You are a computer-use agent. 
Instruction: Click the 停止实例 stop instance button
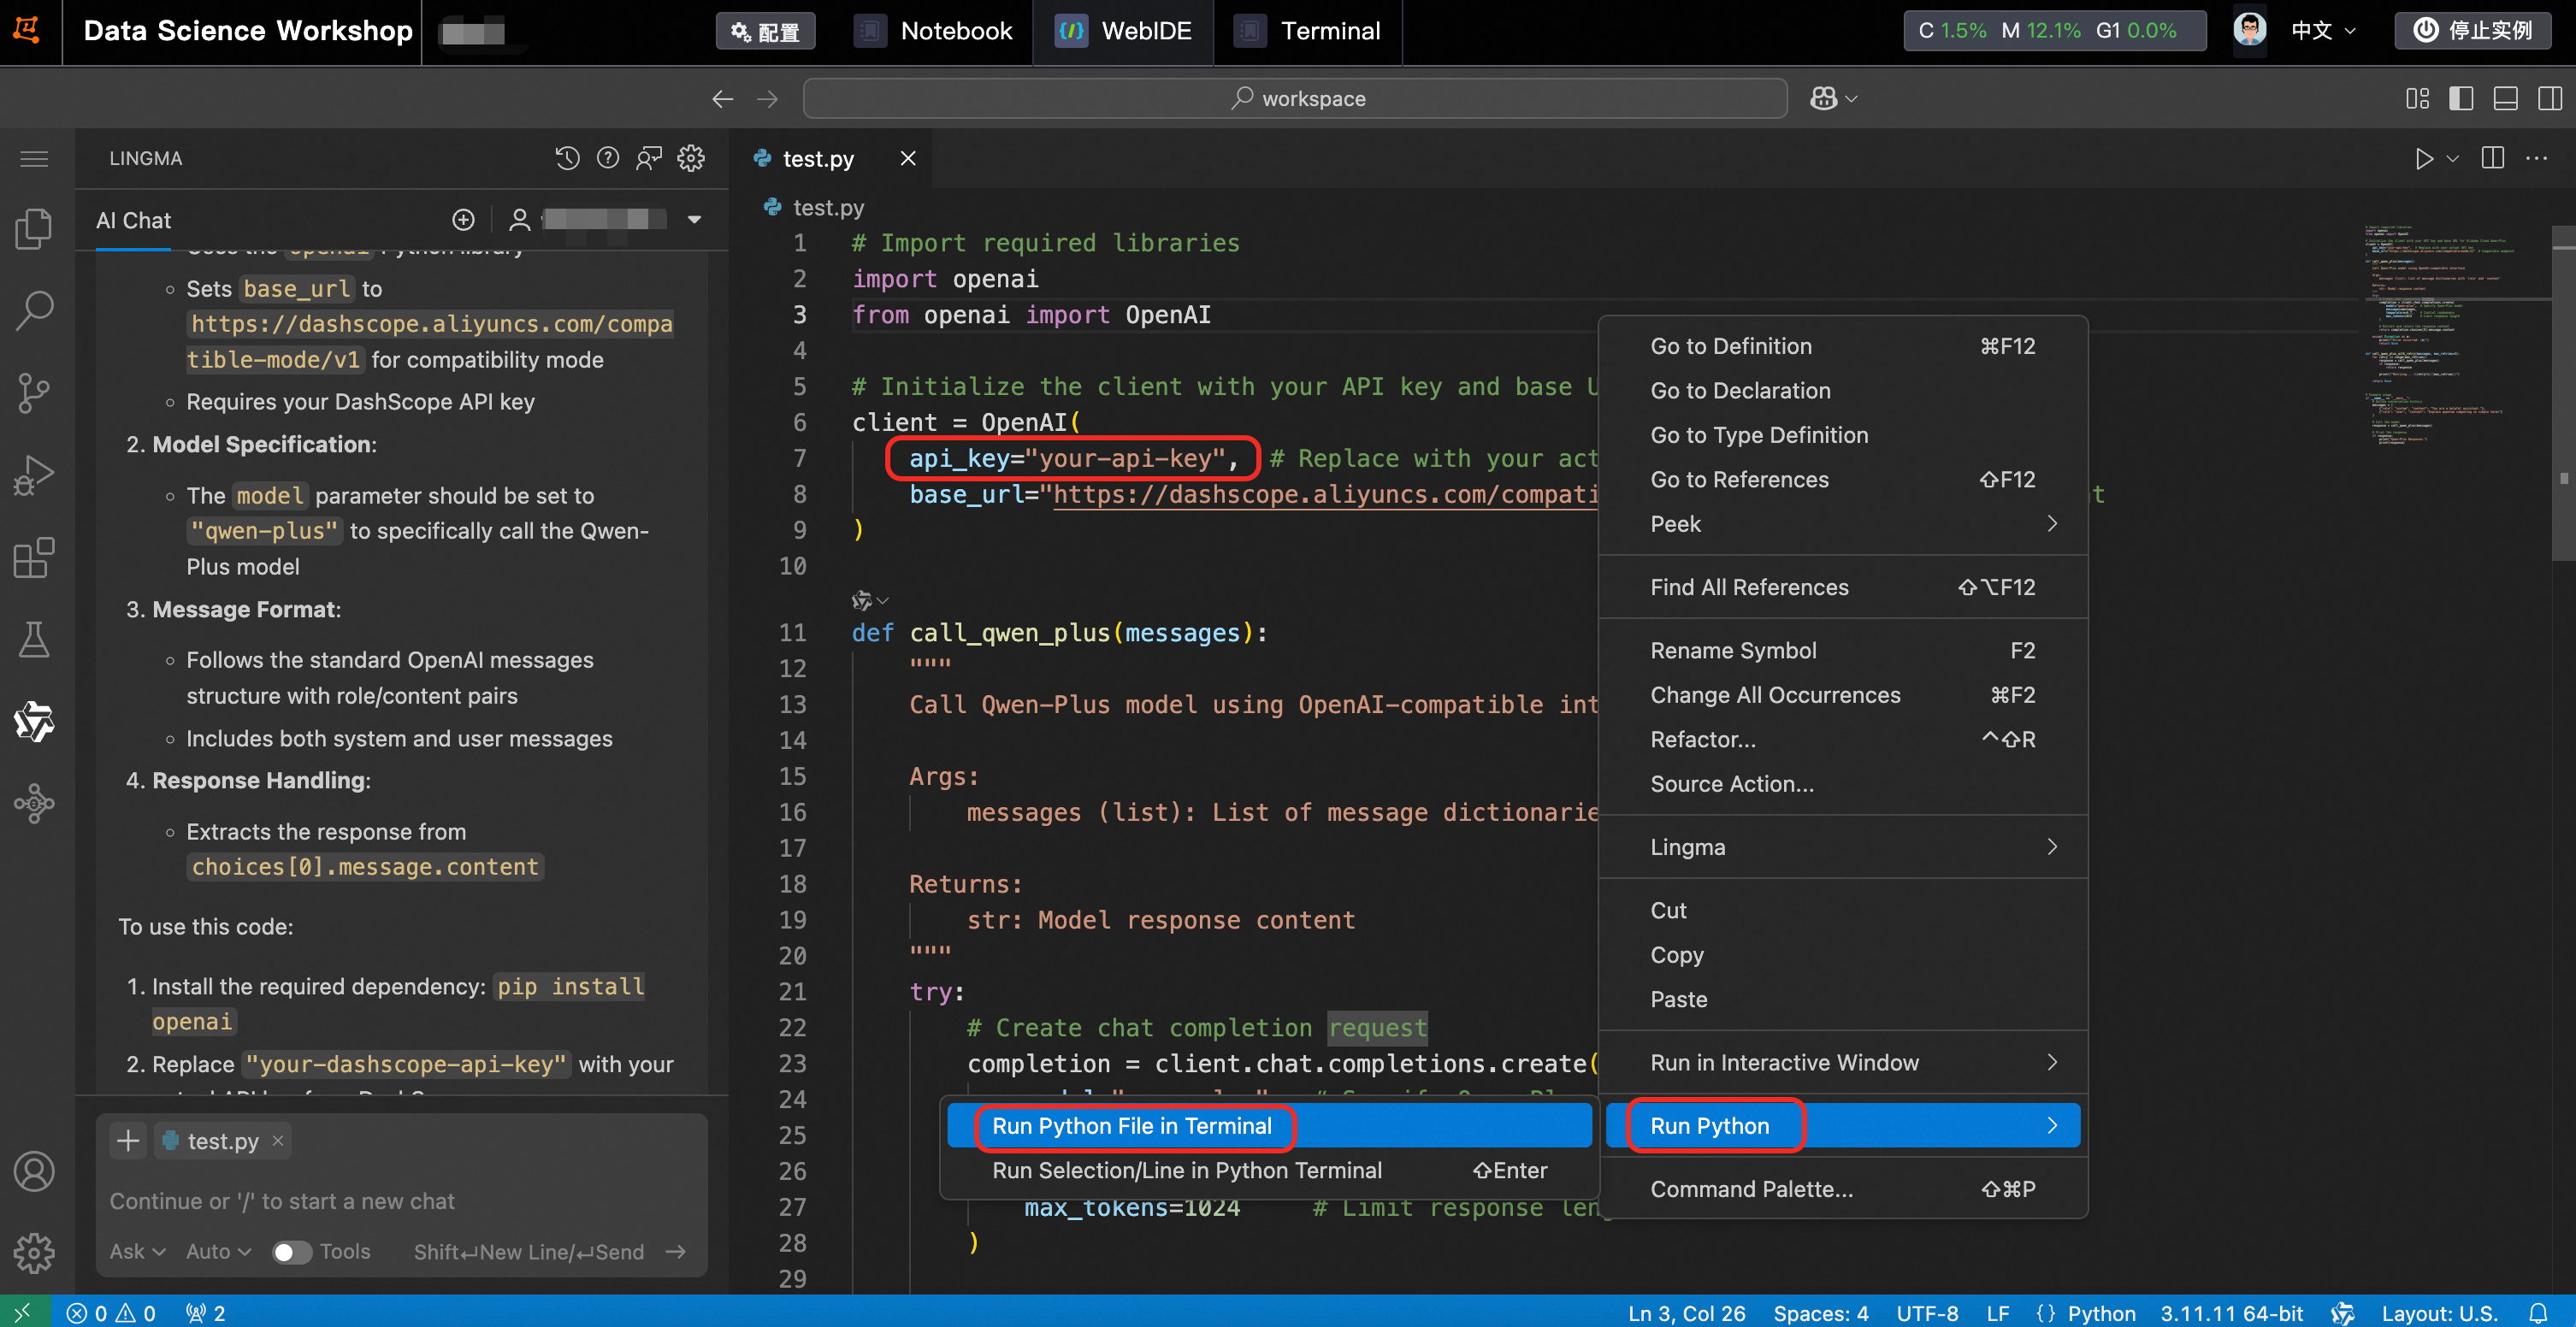pos(2474,31)
